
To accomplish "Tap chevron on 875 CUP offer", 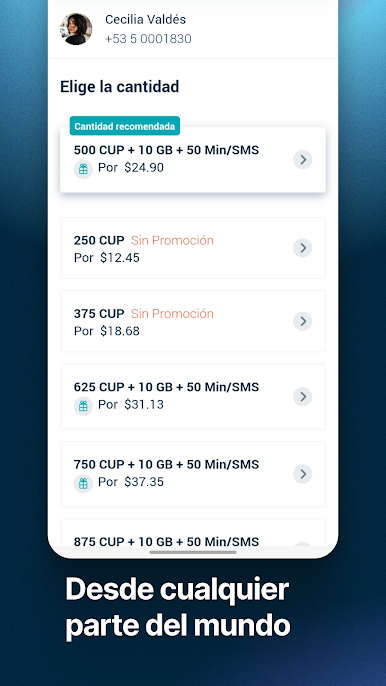I will (x=302, y=544).
